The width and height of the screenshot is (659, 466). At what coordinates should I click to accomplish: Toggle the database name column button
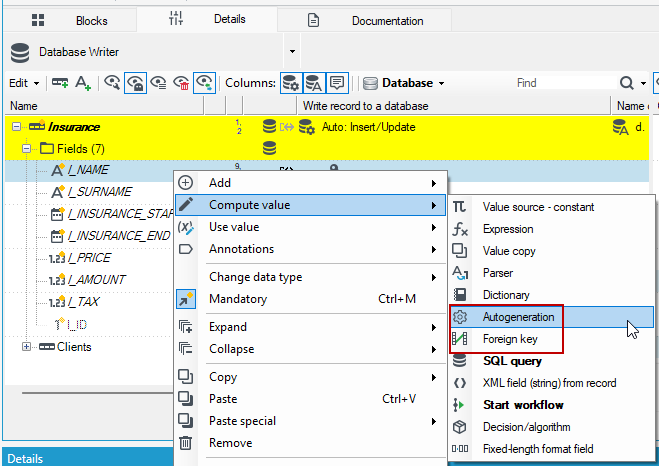[314, 83]
